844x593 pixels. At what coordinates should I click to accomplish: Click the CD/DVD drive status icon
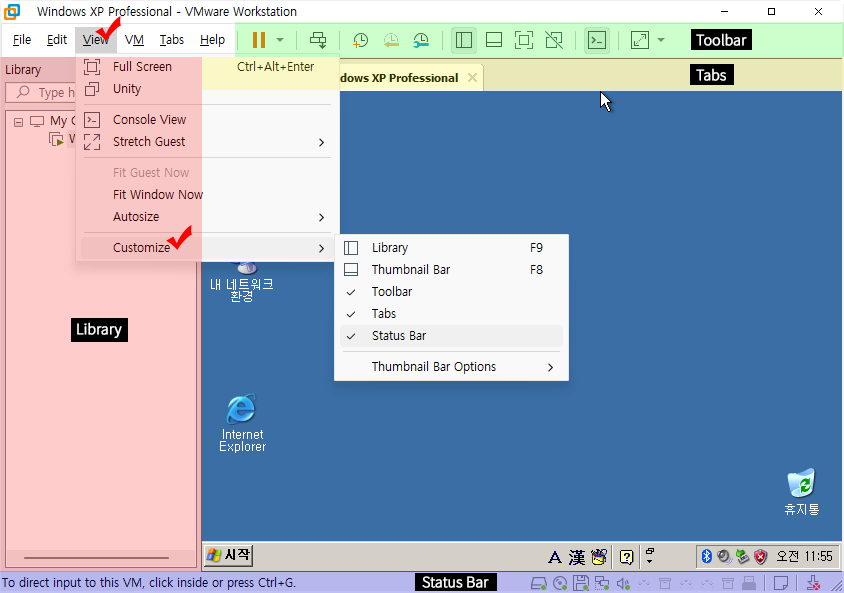(x=560, y=583)
